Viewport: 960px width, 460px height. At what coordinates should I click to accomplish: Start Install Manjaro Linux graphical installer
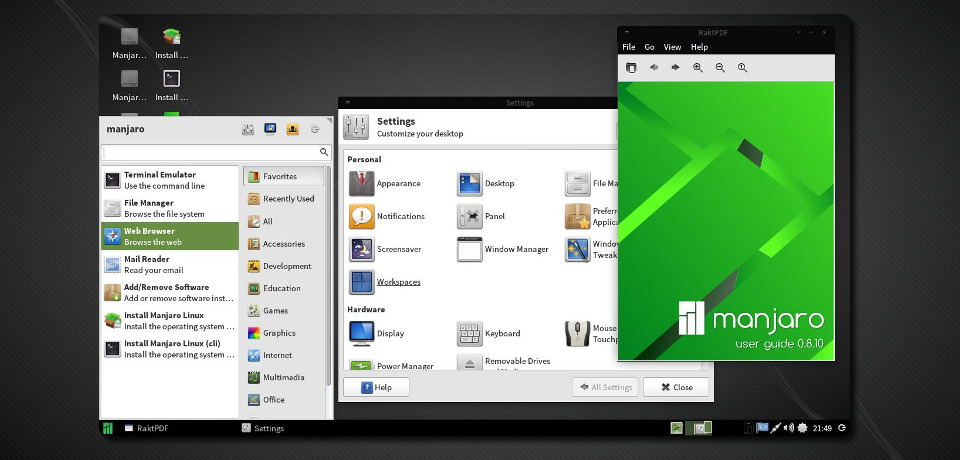[x=170, y=320]
